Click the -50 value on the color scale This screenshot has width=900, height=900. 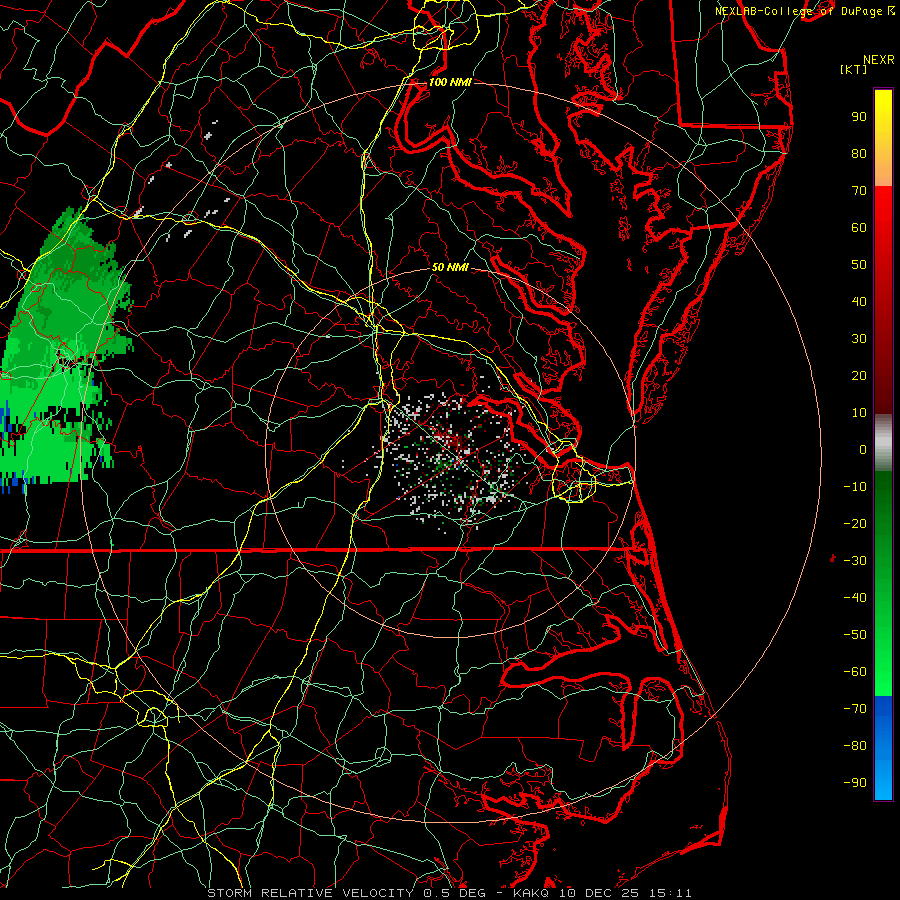tap(855, 634)
